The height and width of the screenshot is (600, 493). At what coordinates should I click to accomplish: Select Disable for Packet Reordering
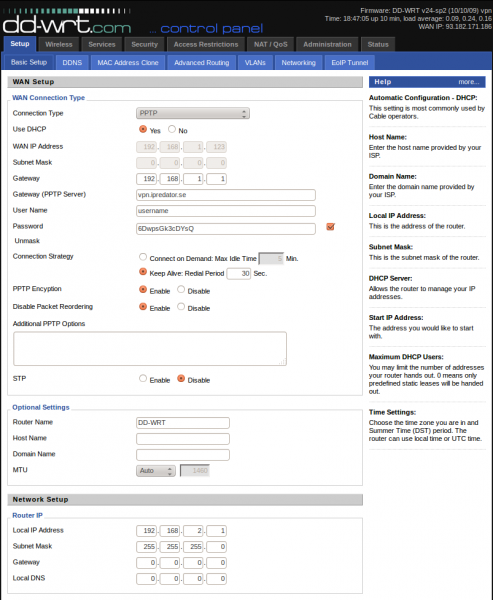(x=181, y=307)
